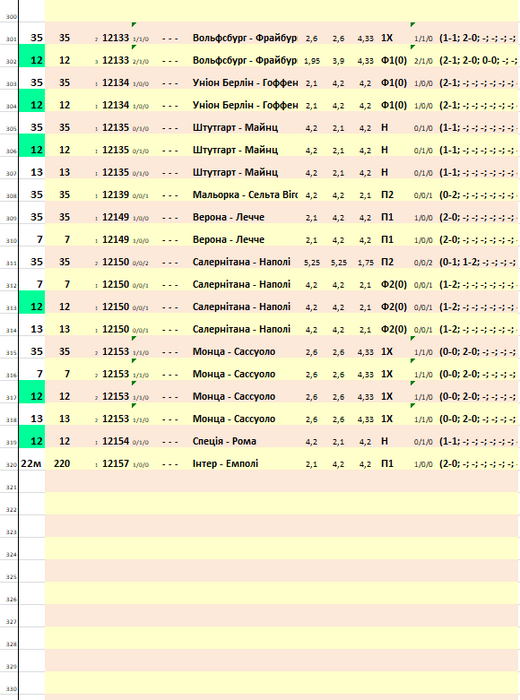Select ID 12153 in row 318

click(x=116, y=419)
